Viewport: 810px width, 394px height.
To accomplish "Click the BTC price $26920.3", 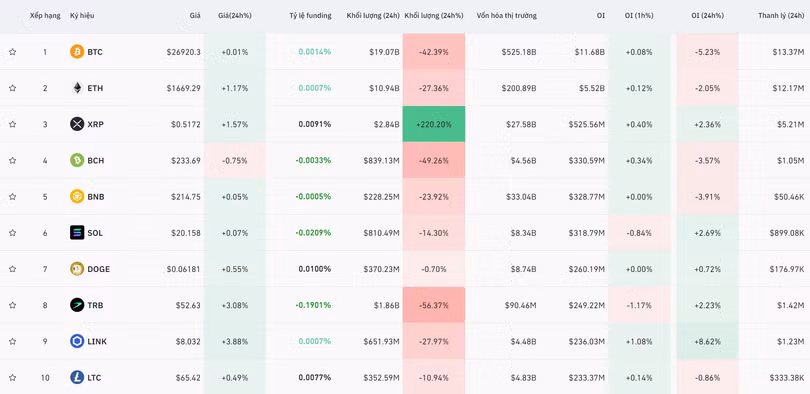I will (x=183, y=52).
